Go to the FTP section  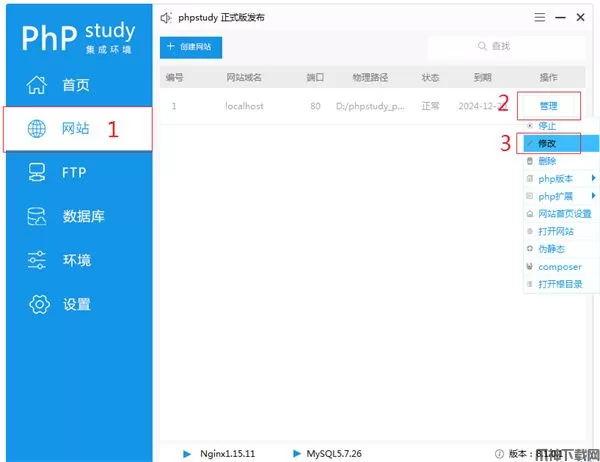click(79, 172)
